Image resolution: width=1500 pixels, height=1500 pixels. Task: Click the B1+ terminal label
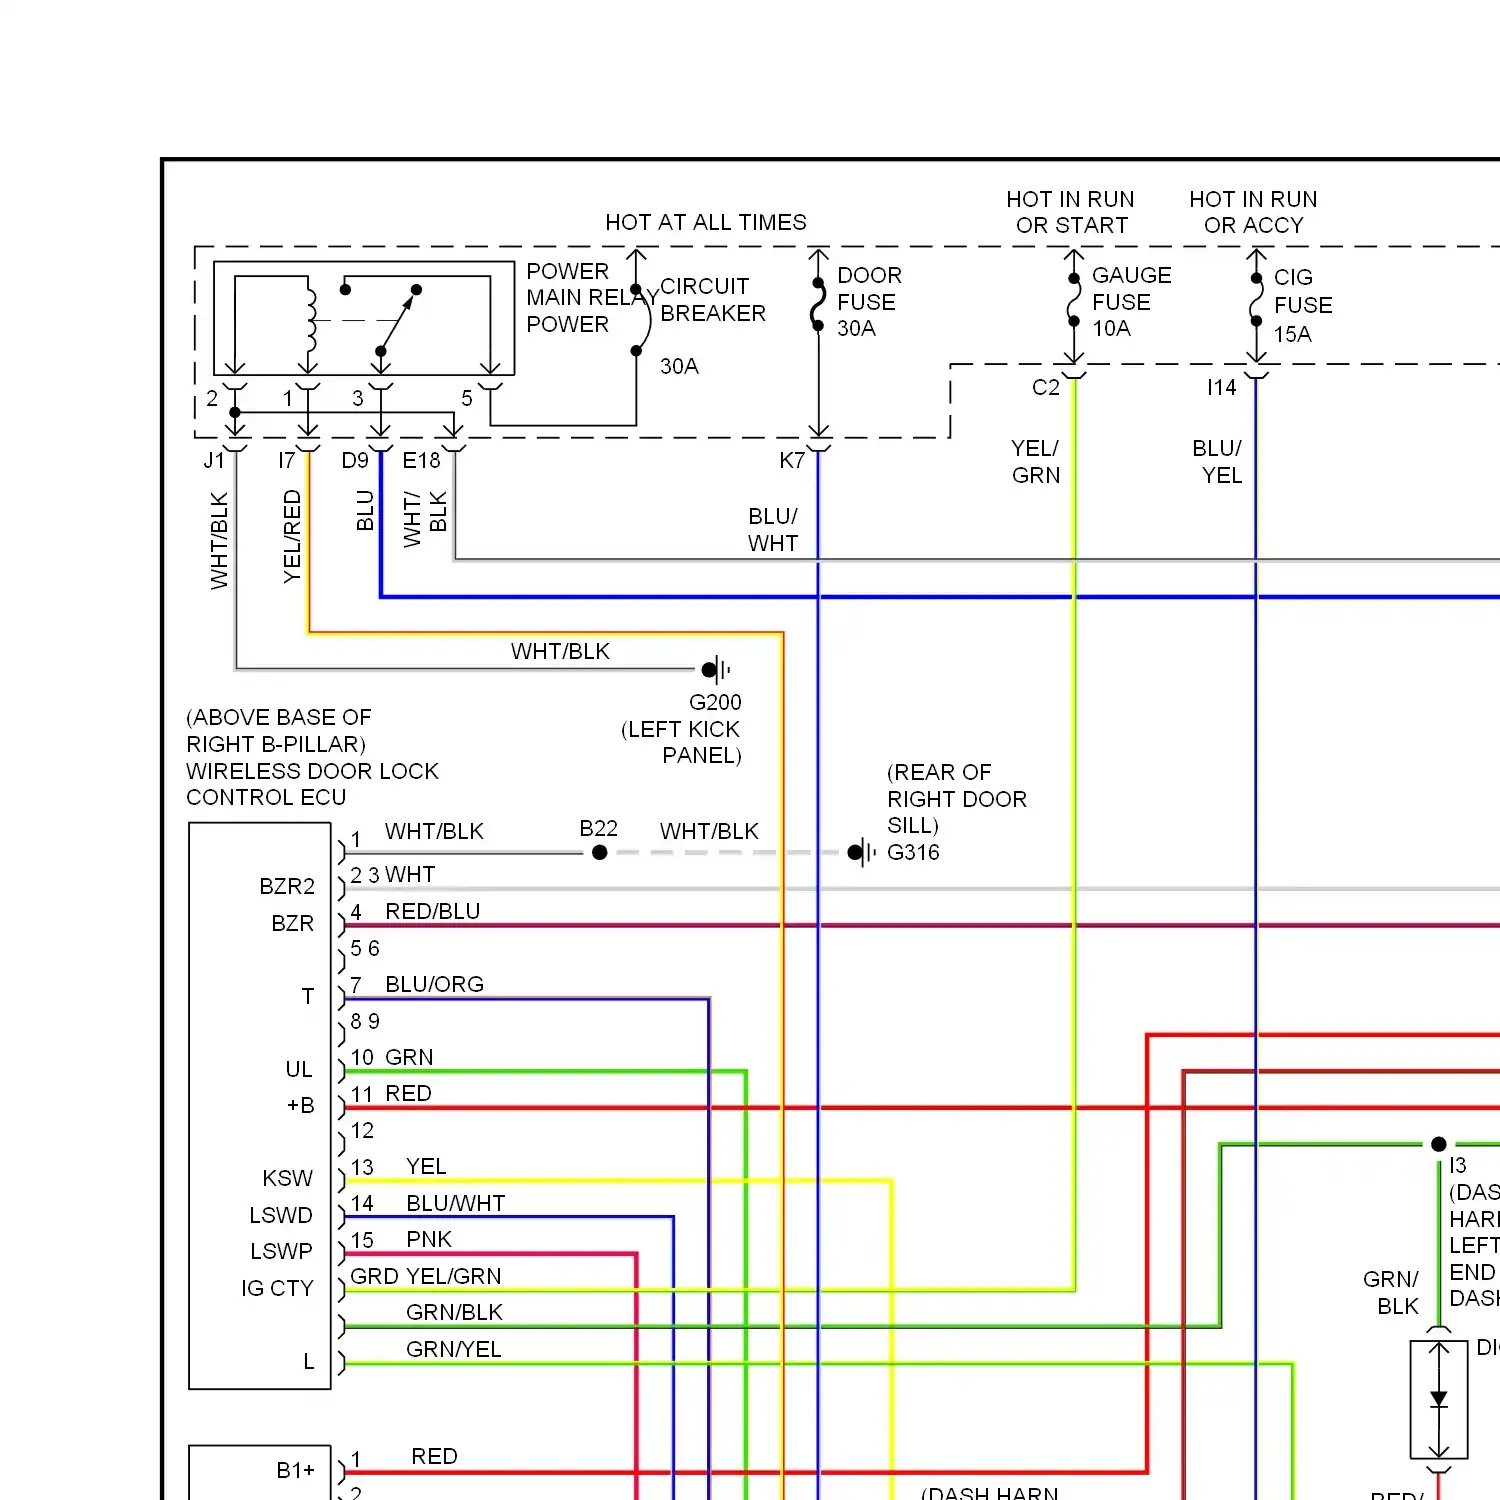296,1471
